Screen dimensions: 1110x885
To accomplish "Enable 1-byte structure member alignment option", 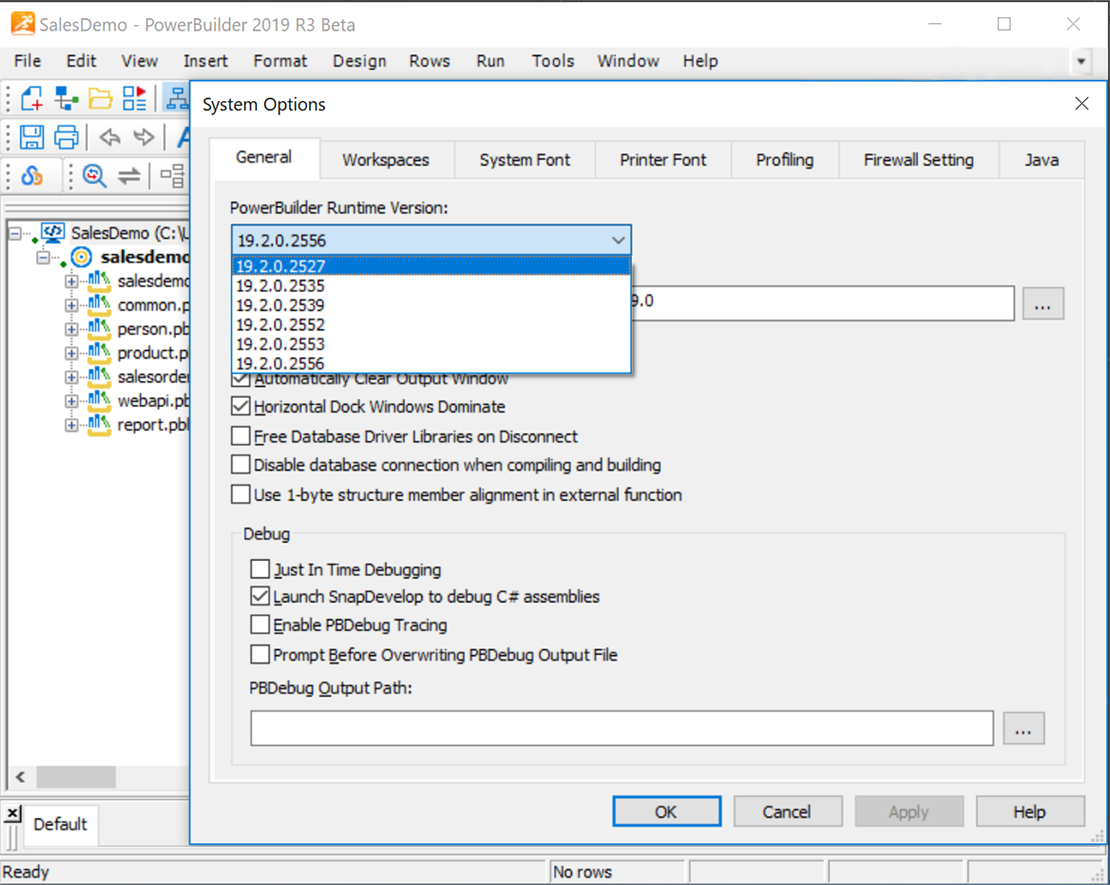I will point(241,494).
